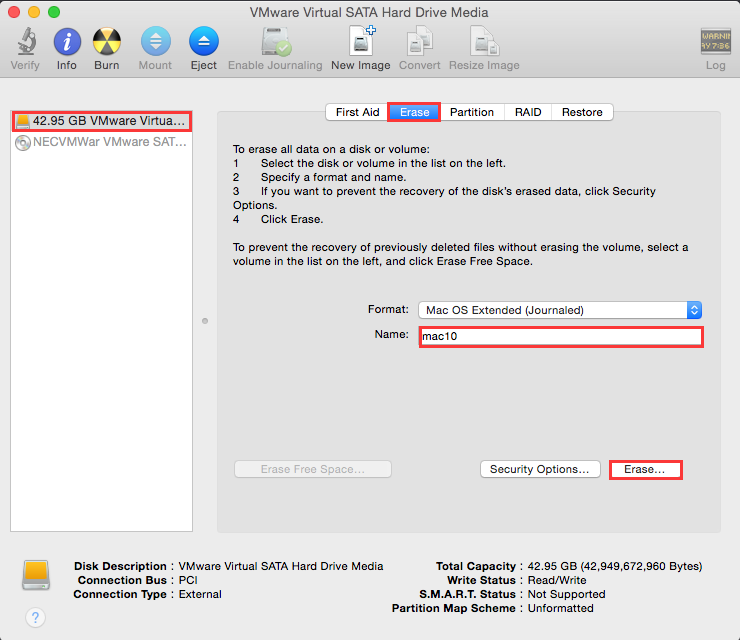Eject the selected disk
Viewport: 740px width, 640px height.
coord(203,42)
